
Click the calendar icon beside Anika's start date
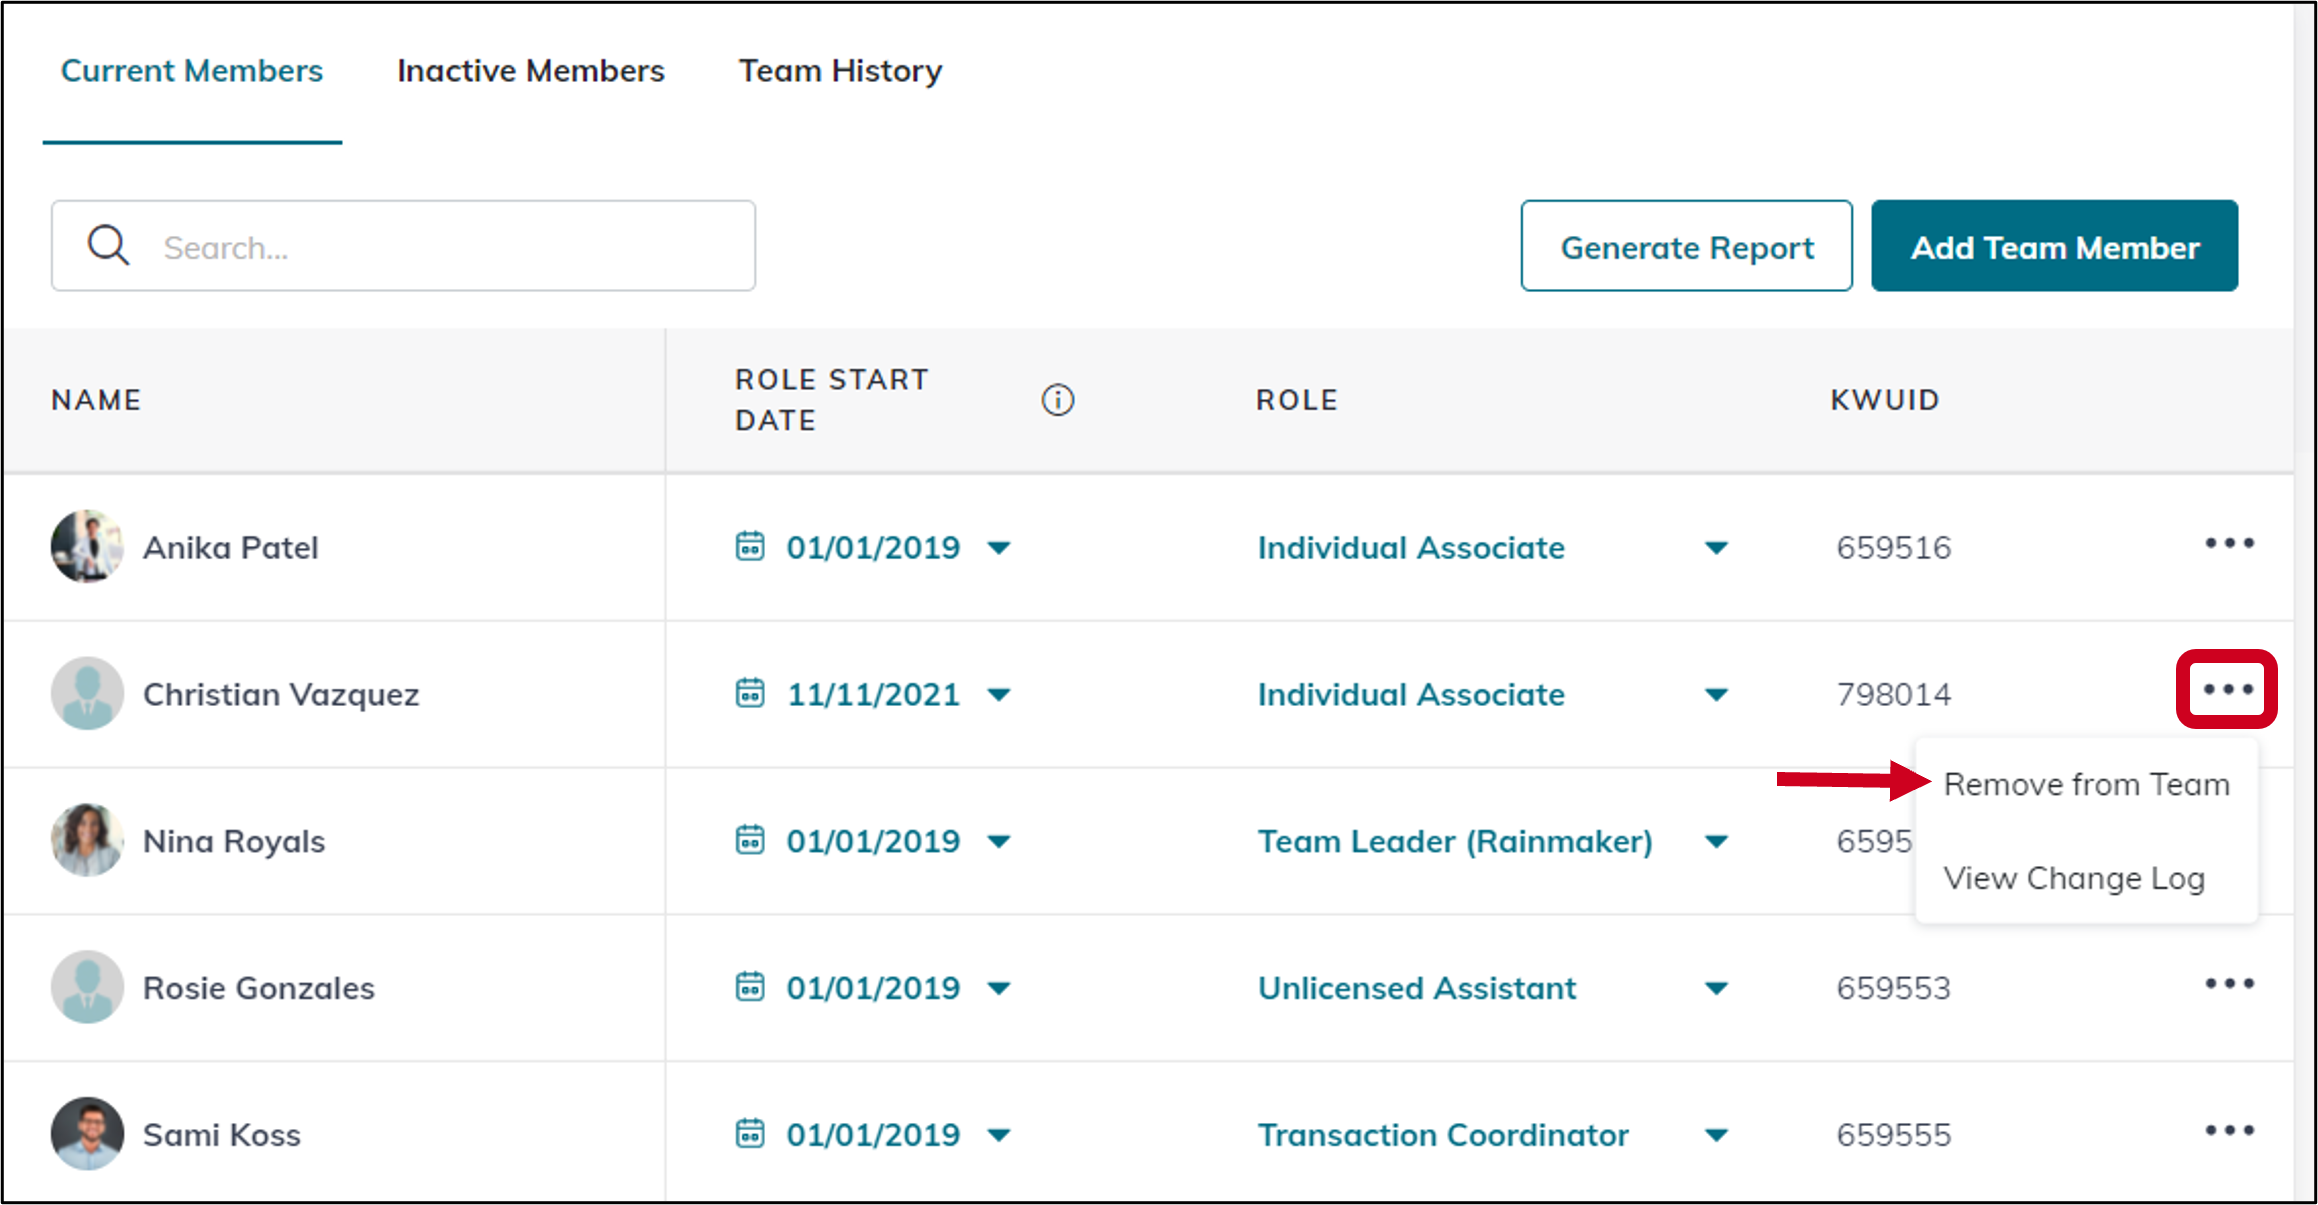click(749, 547)
